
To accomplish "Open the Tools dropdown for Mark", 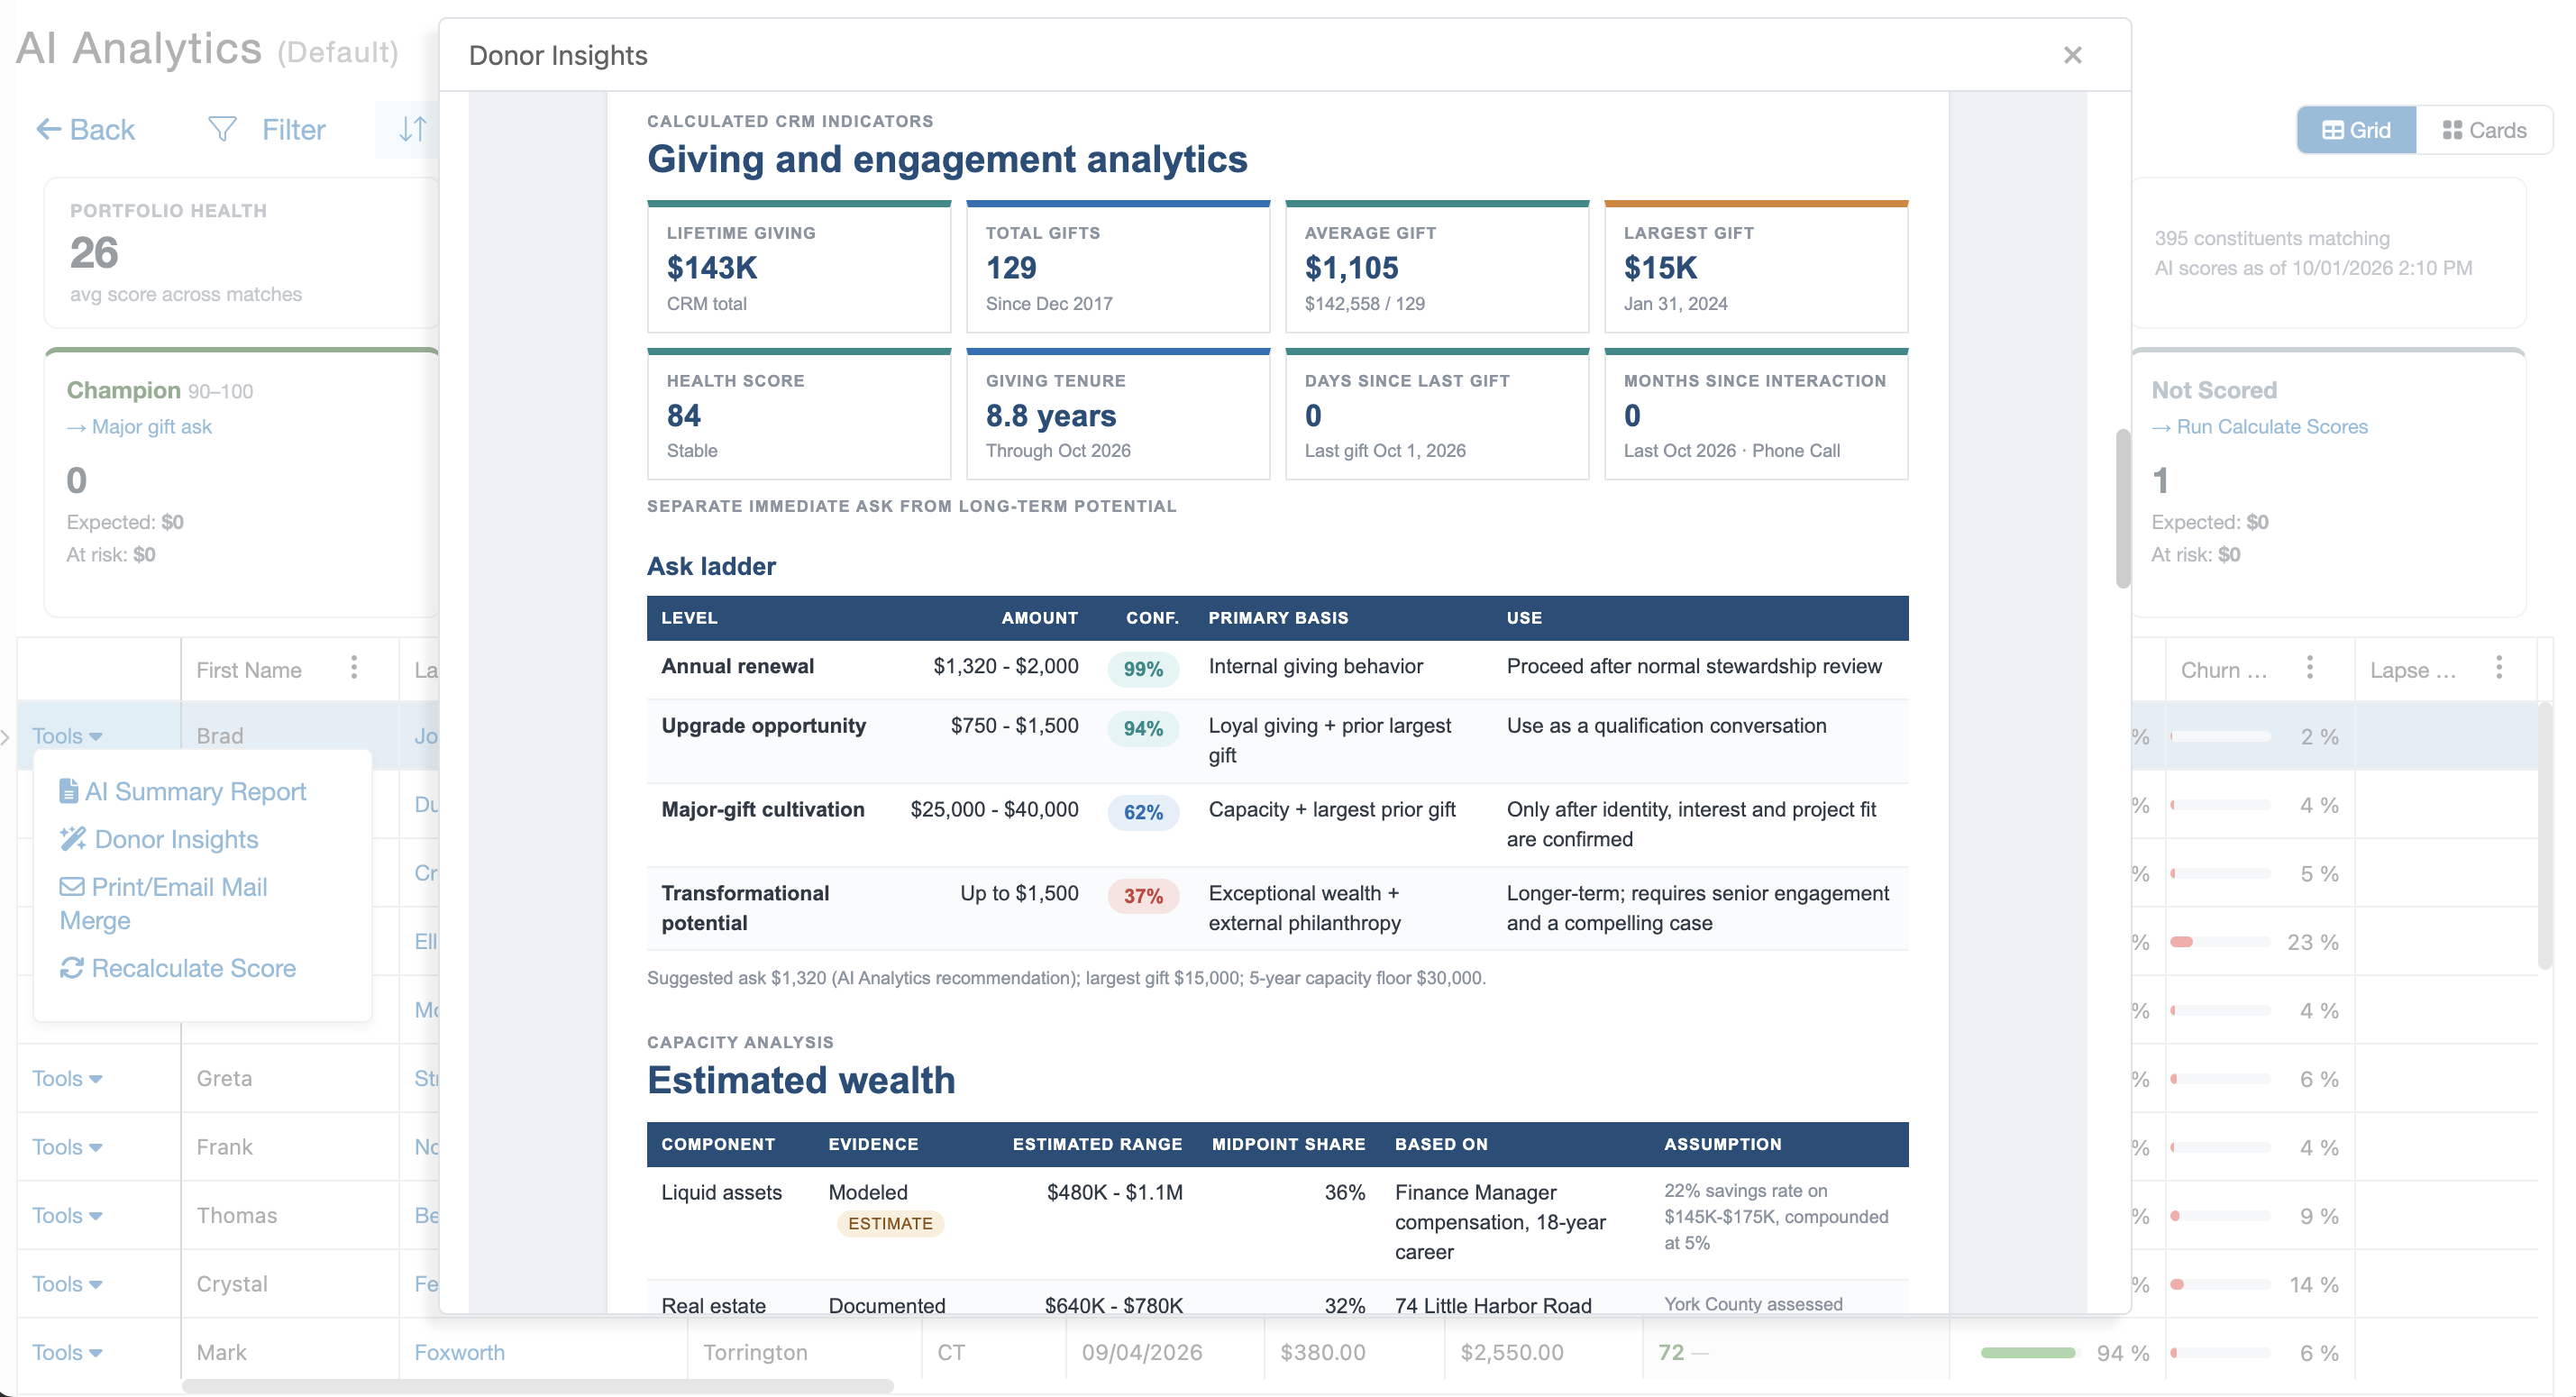I will [x=67, y=1352].
